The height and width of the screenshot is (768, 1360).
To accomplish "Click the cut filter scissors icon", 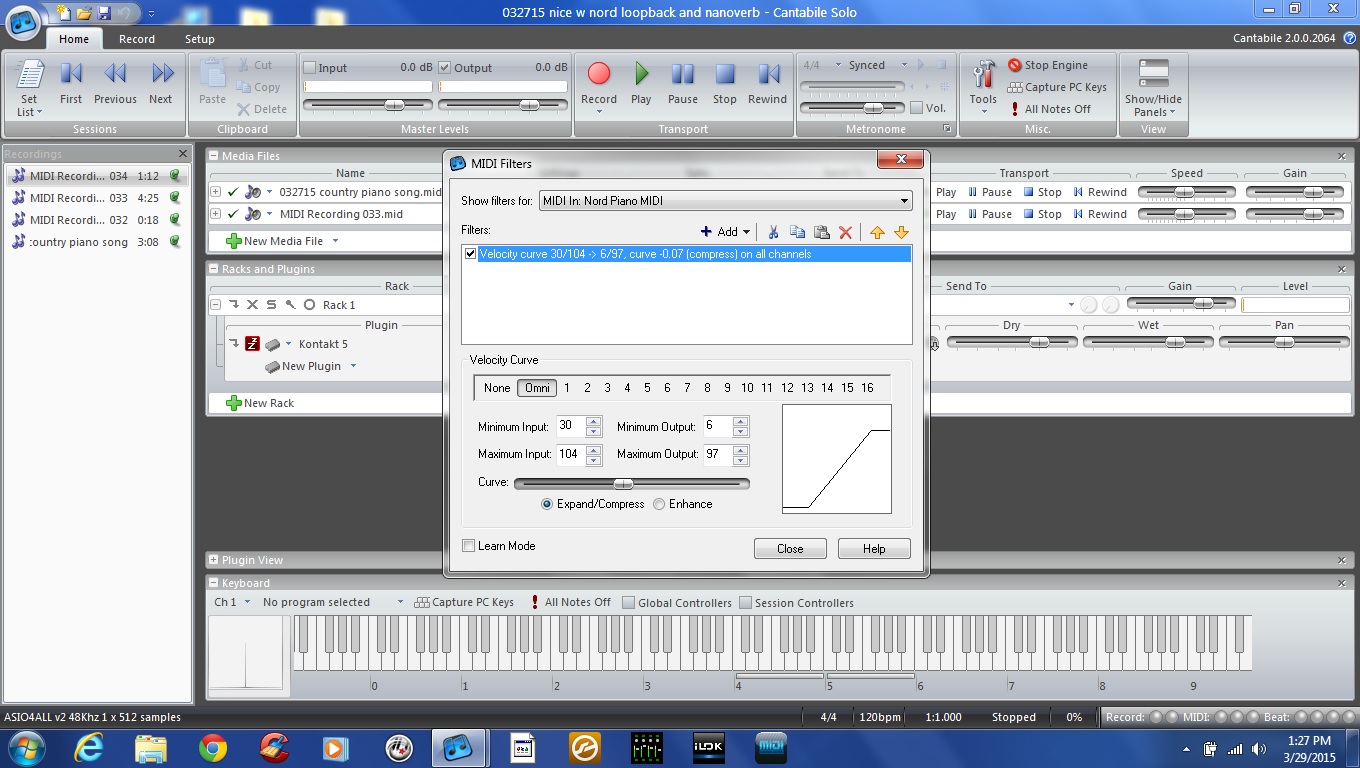I will pyautogui.click(x=773, y=232).
